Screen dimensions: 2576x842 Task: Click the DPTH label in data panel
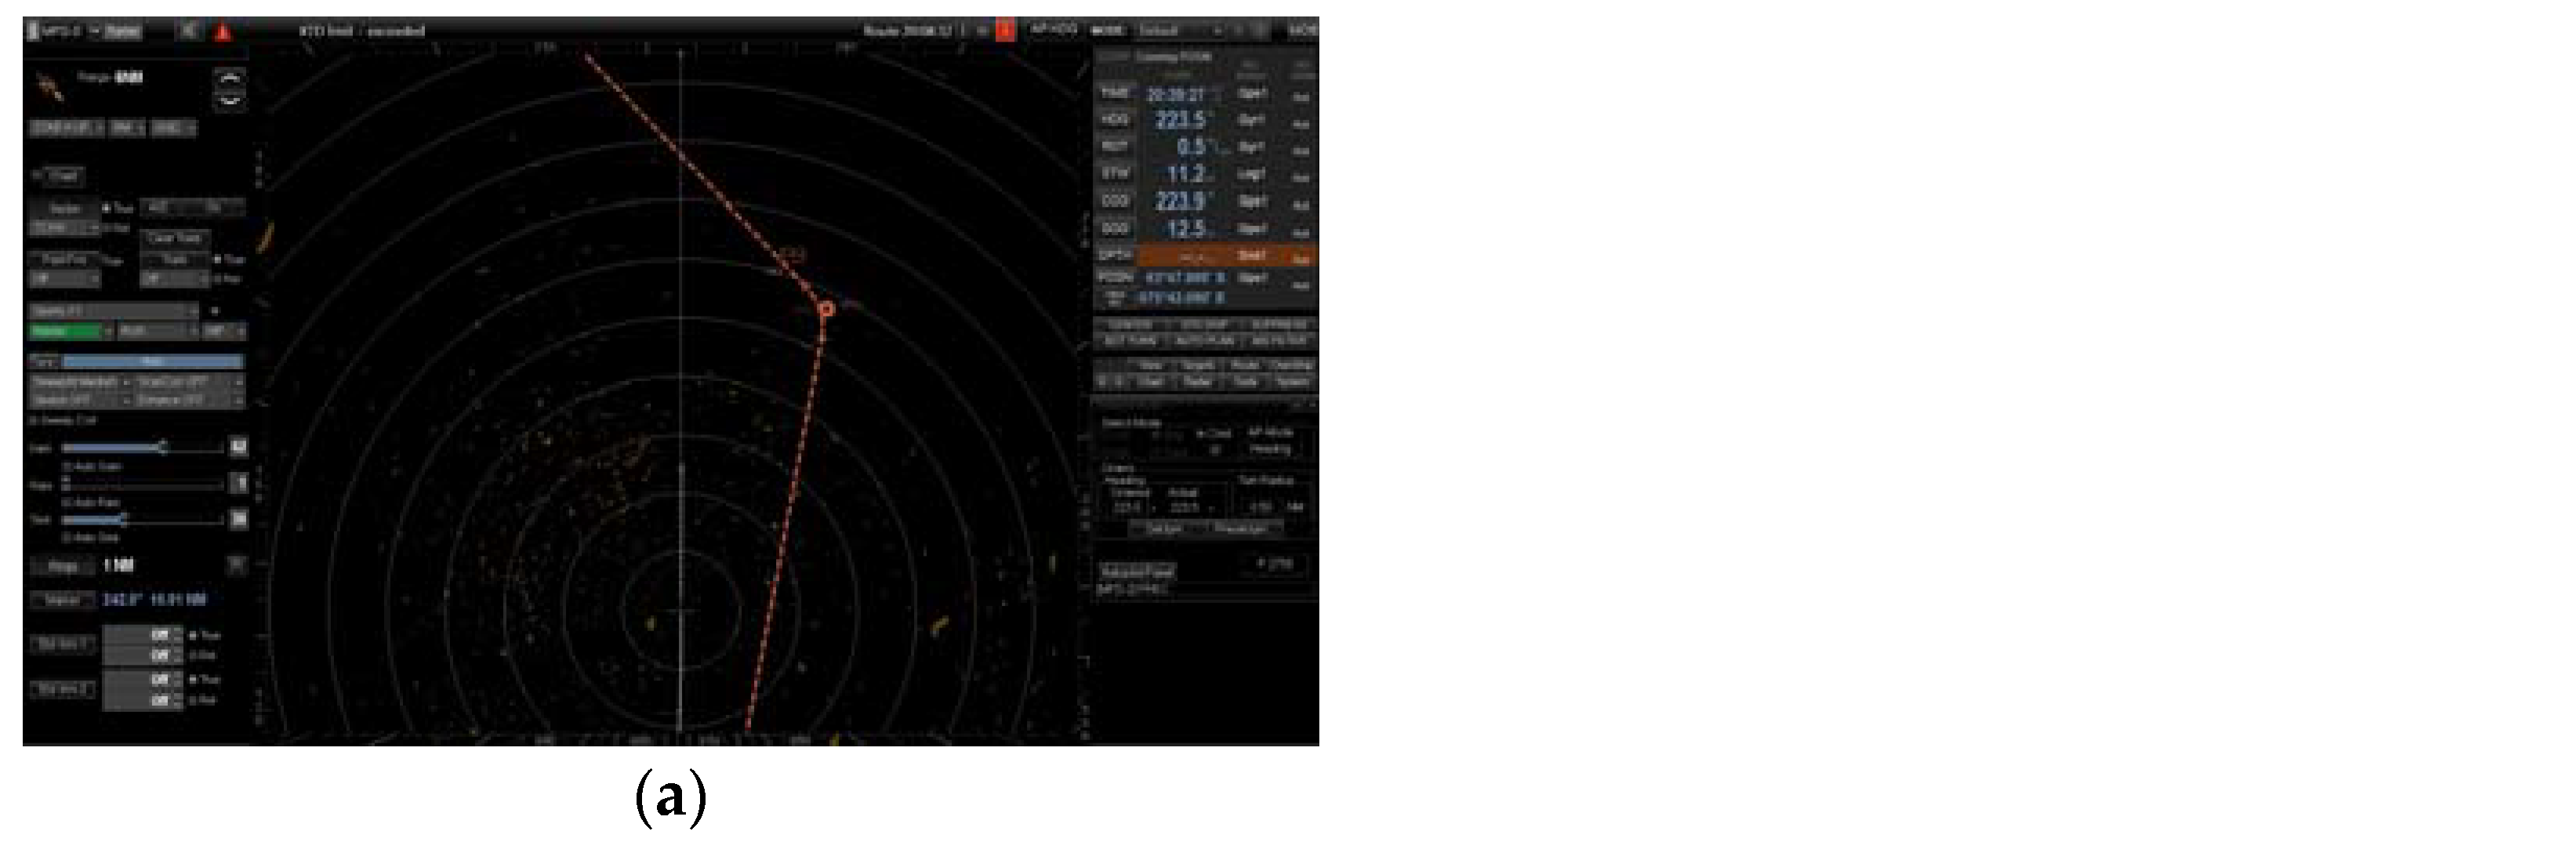tap(1115, 255)
